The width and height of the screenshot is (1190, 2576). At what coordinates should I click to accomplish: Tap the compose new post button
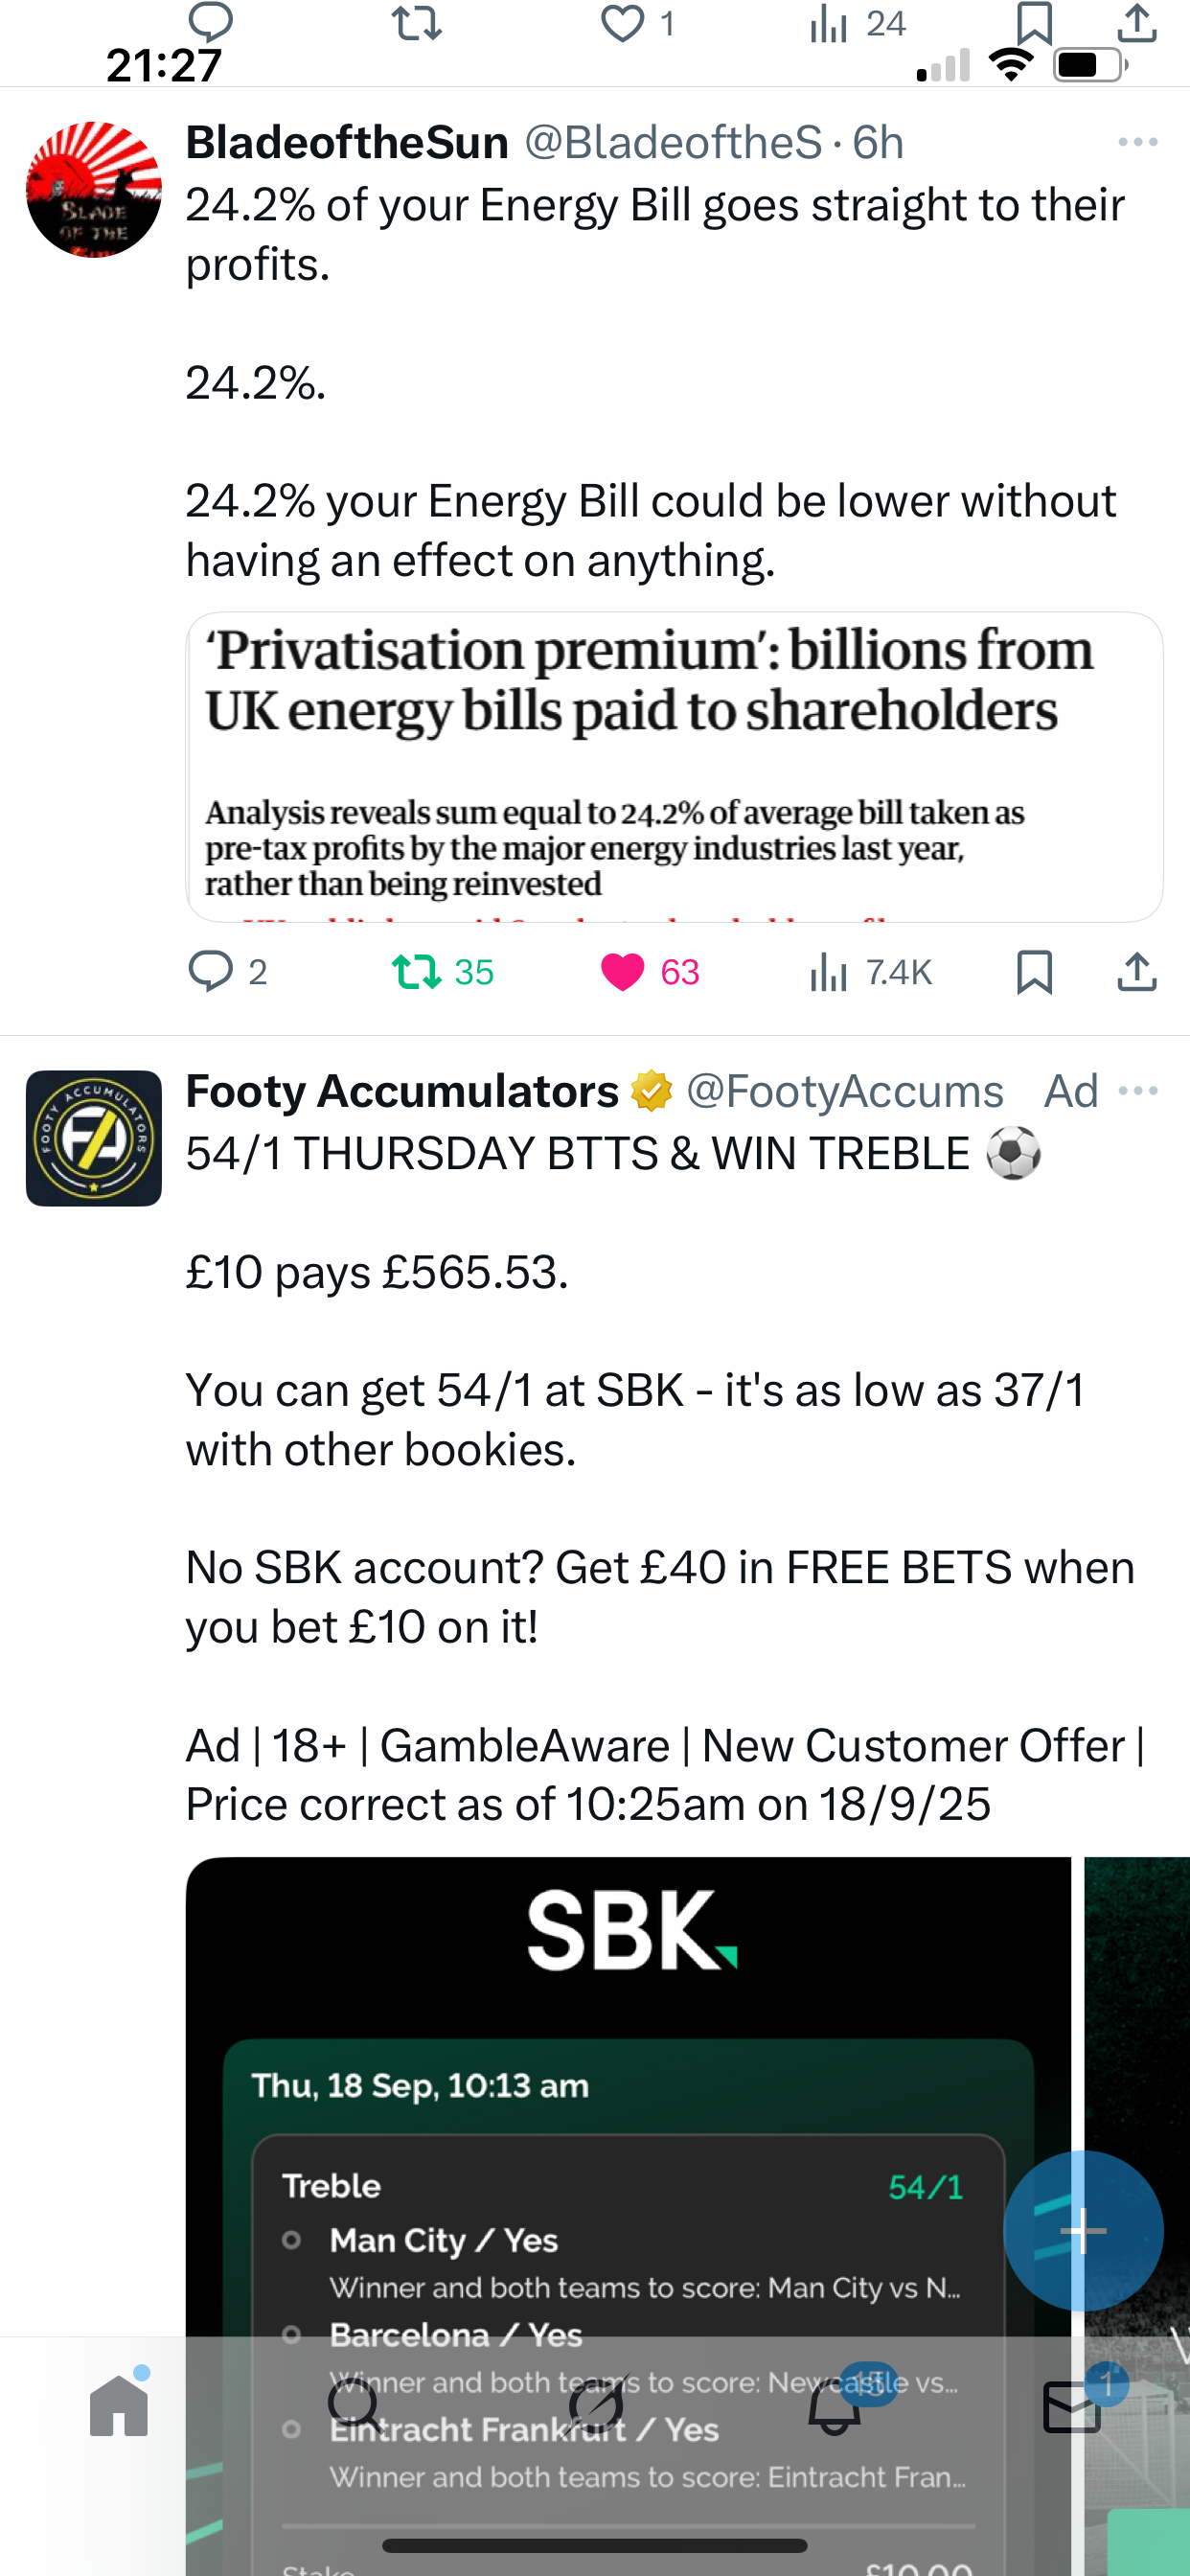1083,2230
